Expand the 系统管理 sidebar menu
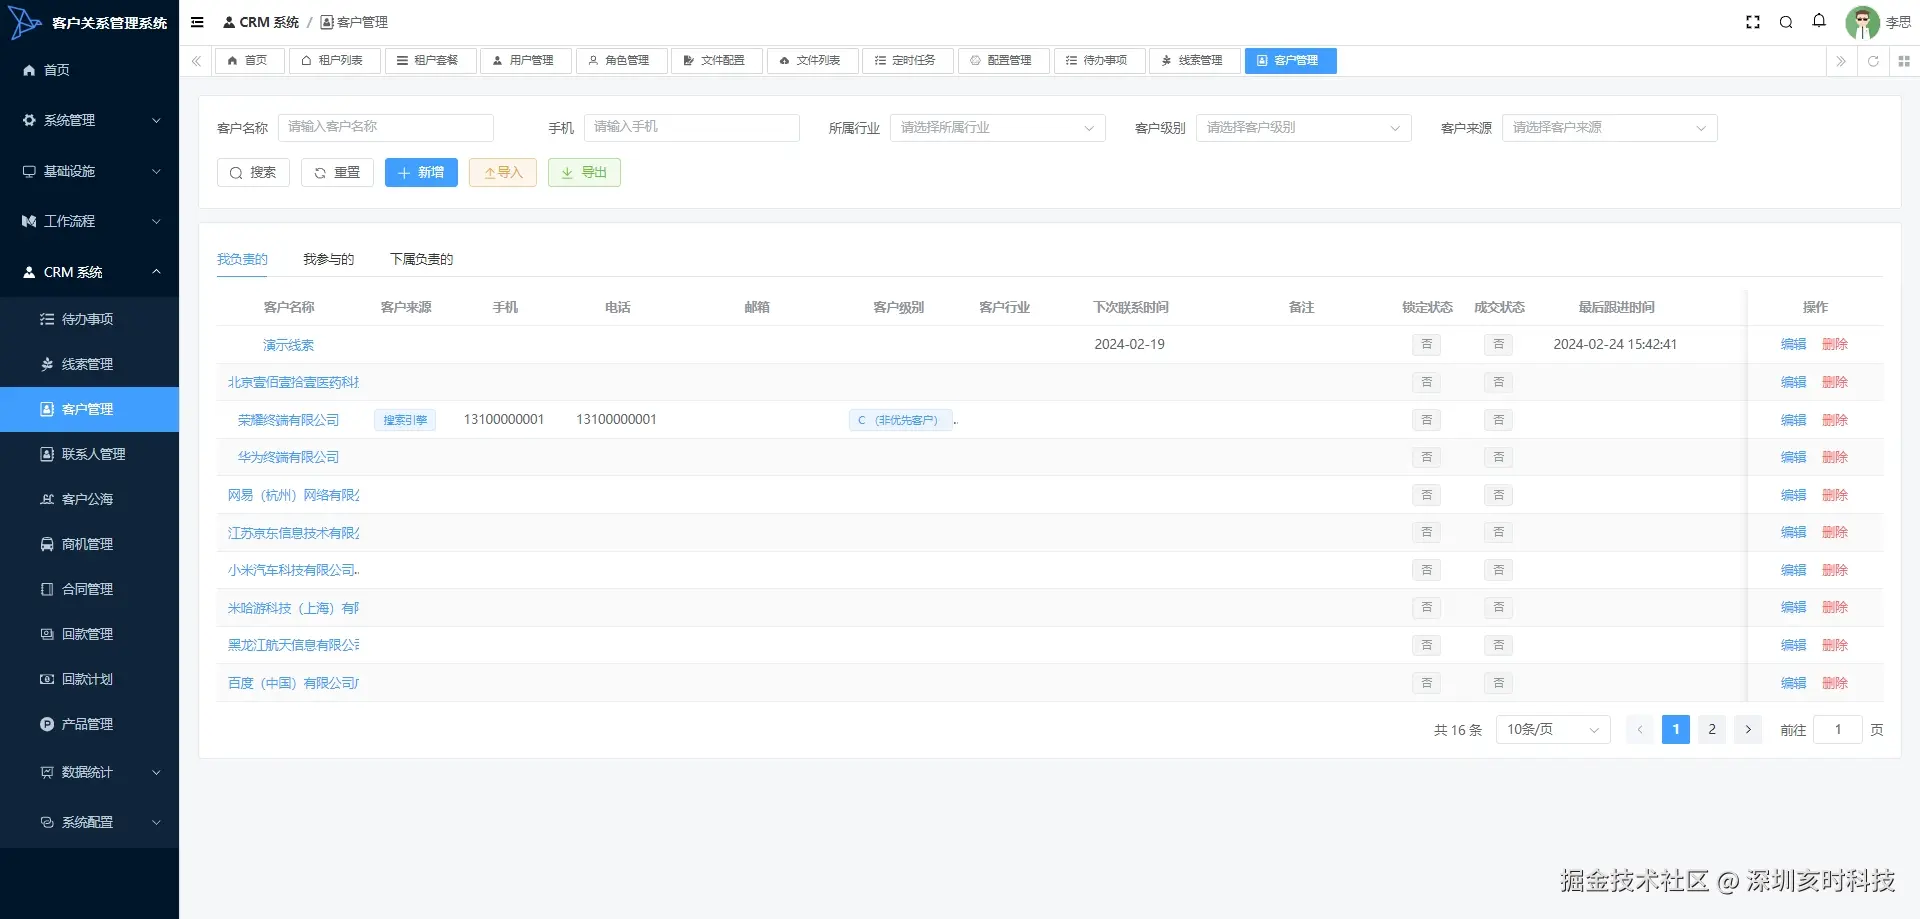This screenshot has height=919, width=1920. point(90,120)
